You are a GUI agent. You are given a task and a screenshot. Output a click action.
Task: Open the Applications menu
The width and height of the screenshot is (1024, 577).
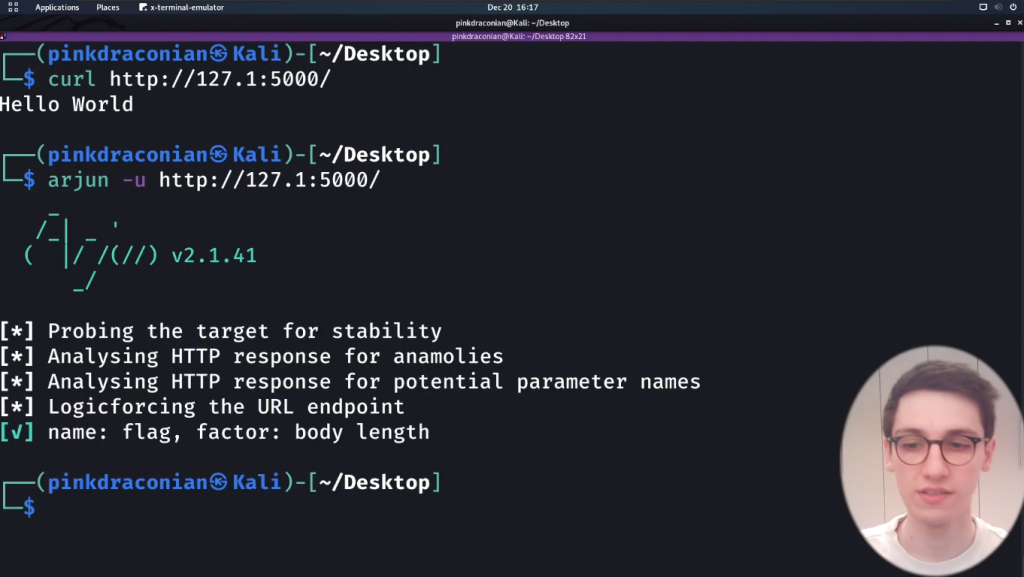tap(57, 7)
